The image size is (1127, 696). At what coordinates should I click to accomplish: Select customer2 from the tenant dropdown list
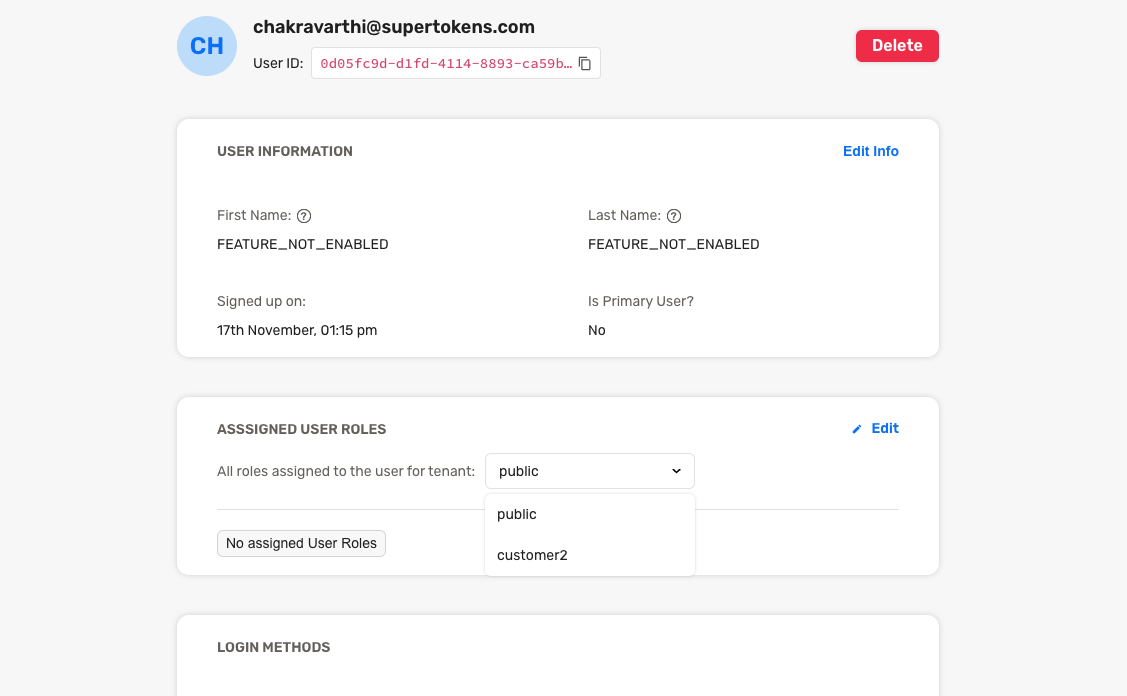532,555
